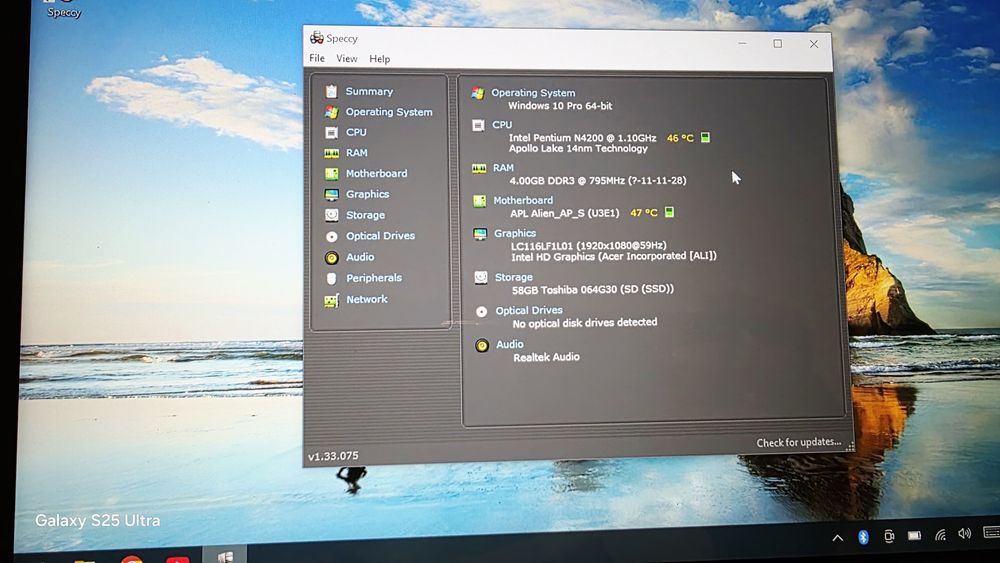Open the Wi-Fi network tray icon
1000x563 pixels.
click(940, 534)
